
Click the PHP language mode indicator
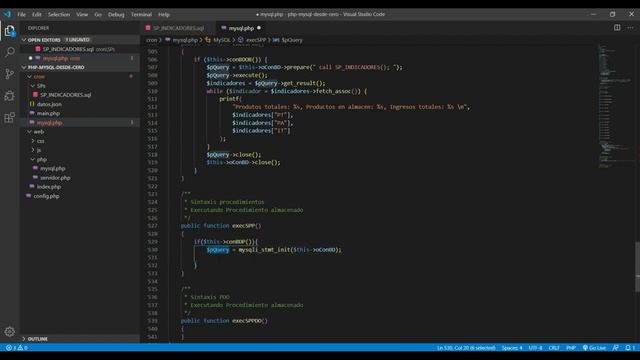[571, 348]
